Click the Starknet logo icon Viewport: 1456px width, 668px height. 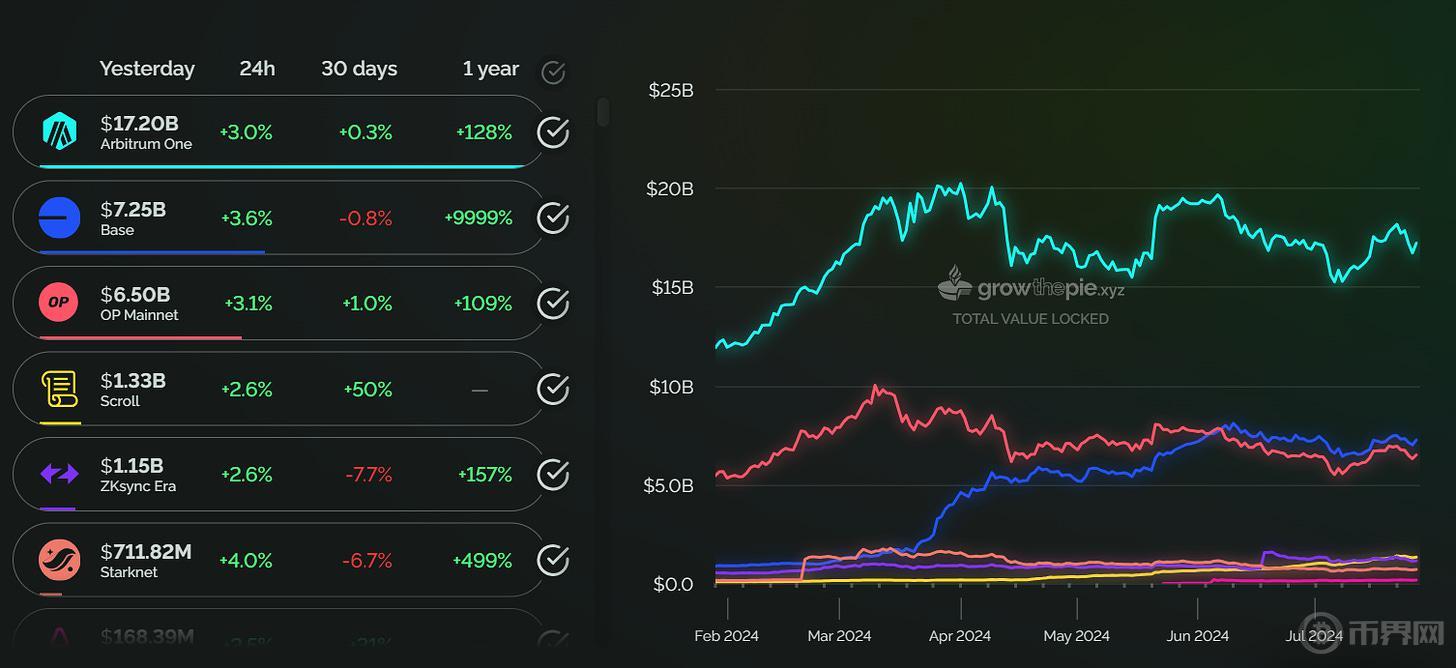[x=59, y=560]
